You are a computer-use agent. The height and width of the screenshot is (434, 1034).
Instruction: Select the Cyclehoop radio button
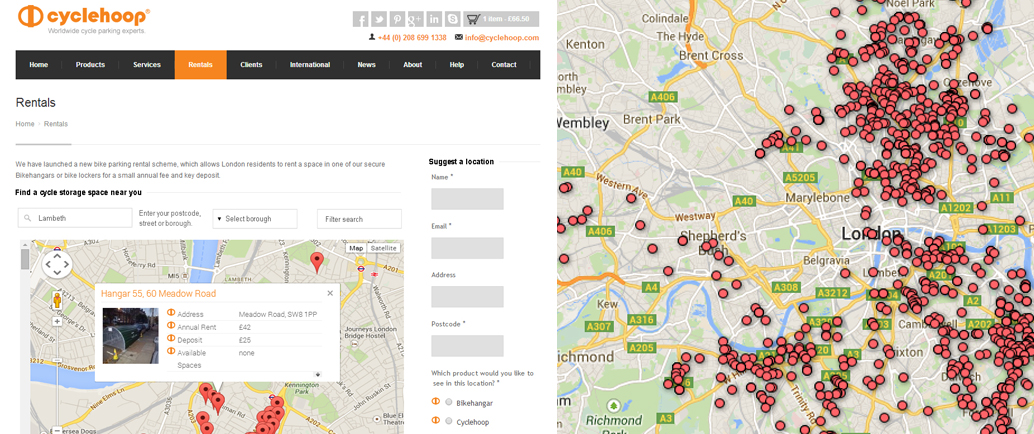tap(449, 421)
